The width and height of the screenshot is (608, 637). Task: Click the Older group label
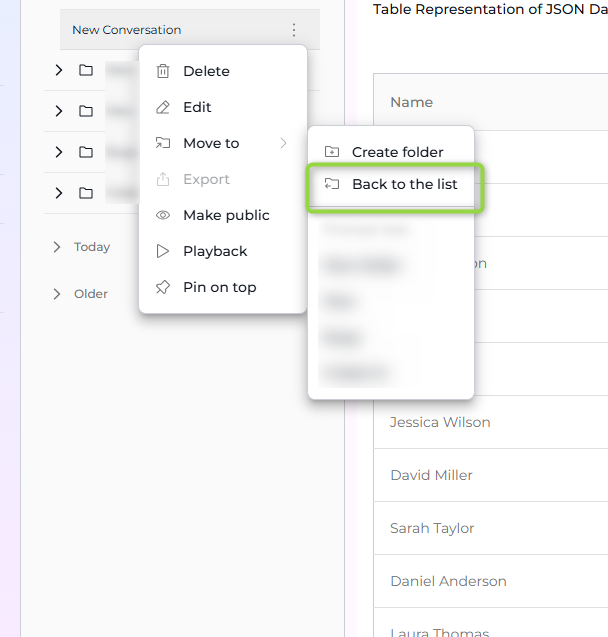[x=91, y=294]
